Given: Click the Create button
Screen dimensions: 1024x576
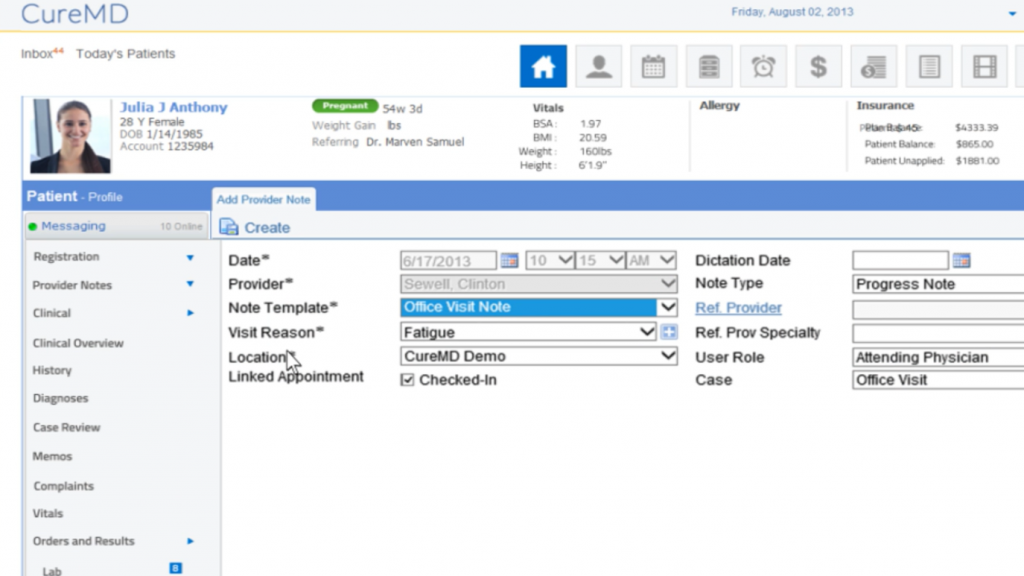Looking at the screenshot, I should (x=254, y=227).
